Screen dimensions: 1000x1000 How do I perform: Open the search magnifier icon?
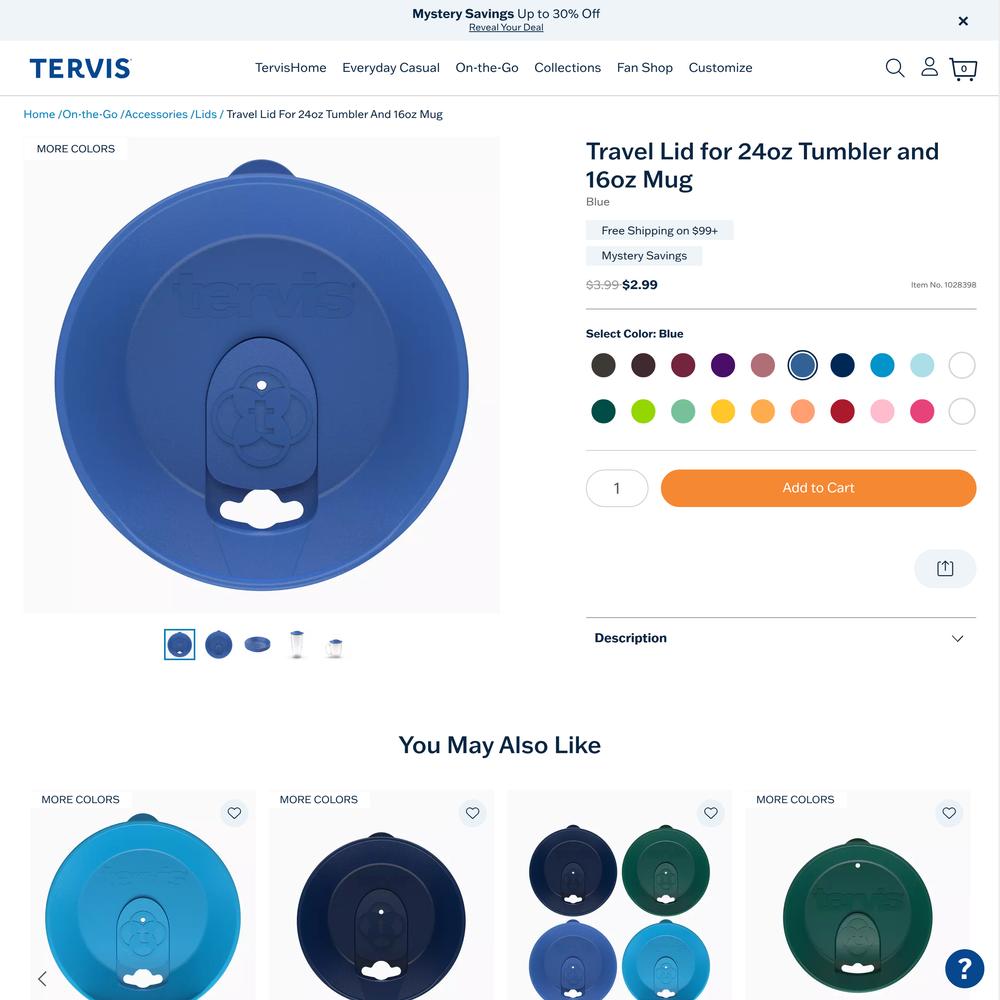(895, 68)
